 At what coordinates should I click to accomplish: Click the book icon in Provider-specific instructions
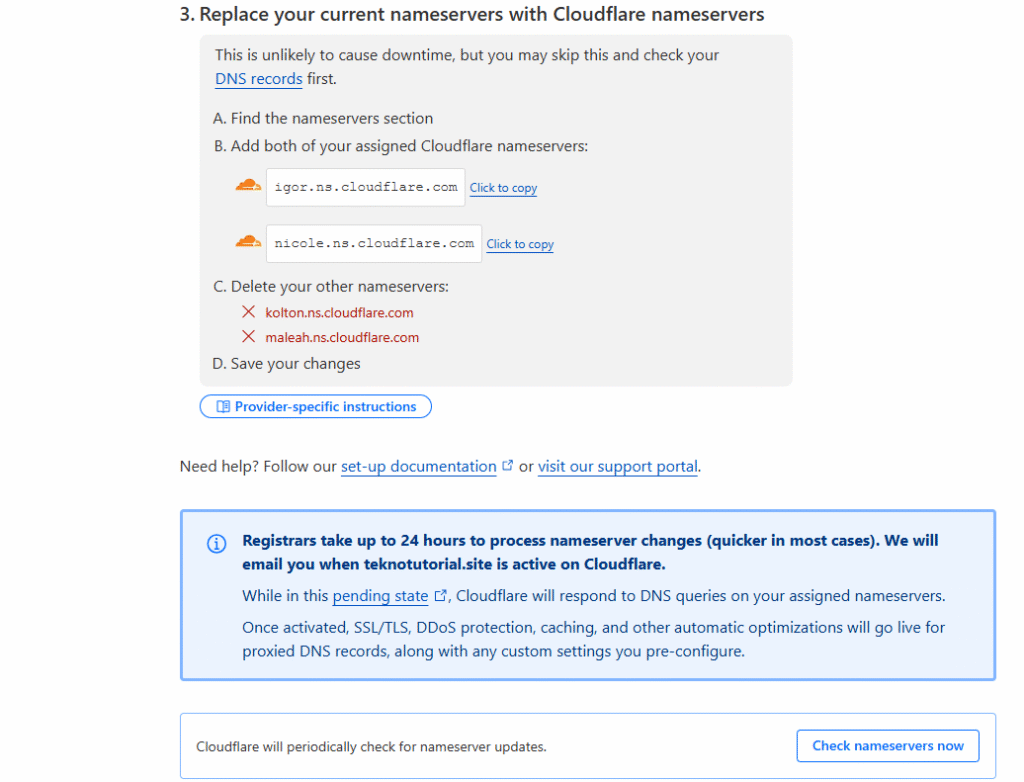coord(223,406)
